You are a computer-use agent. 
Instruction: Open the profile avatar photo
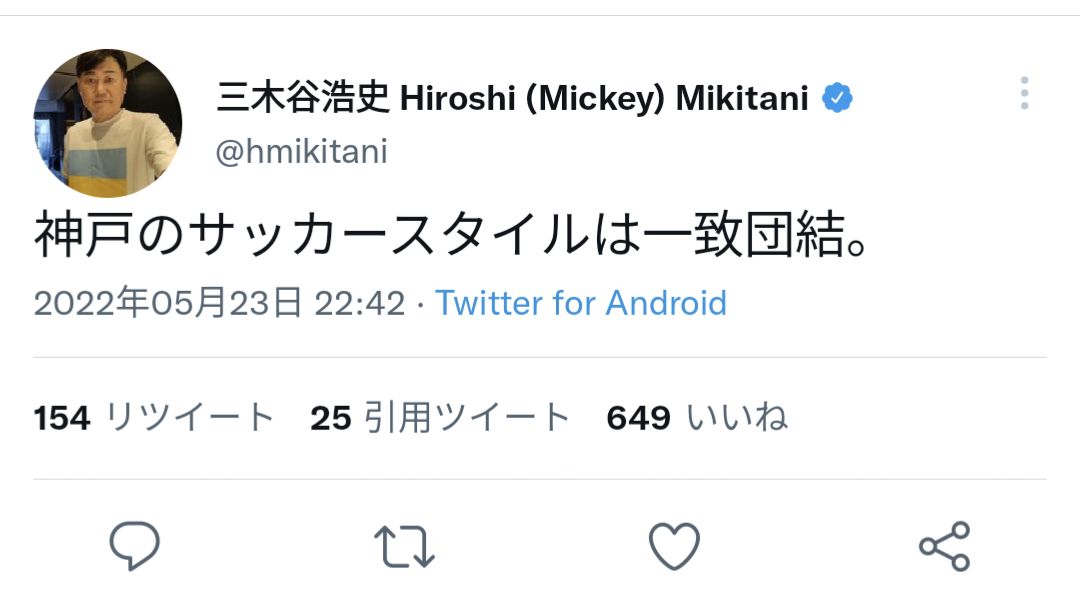pos(108,123)
